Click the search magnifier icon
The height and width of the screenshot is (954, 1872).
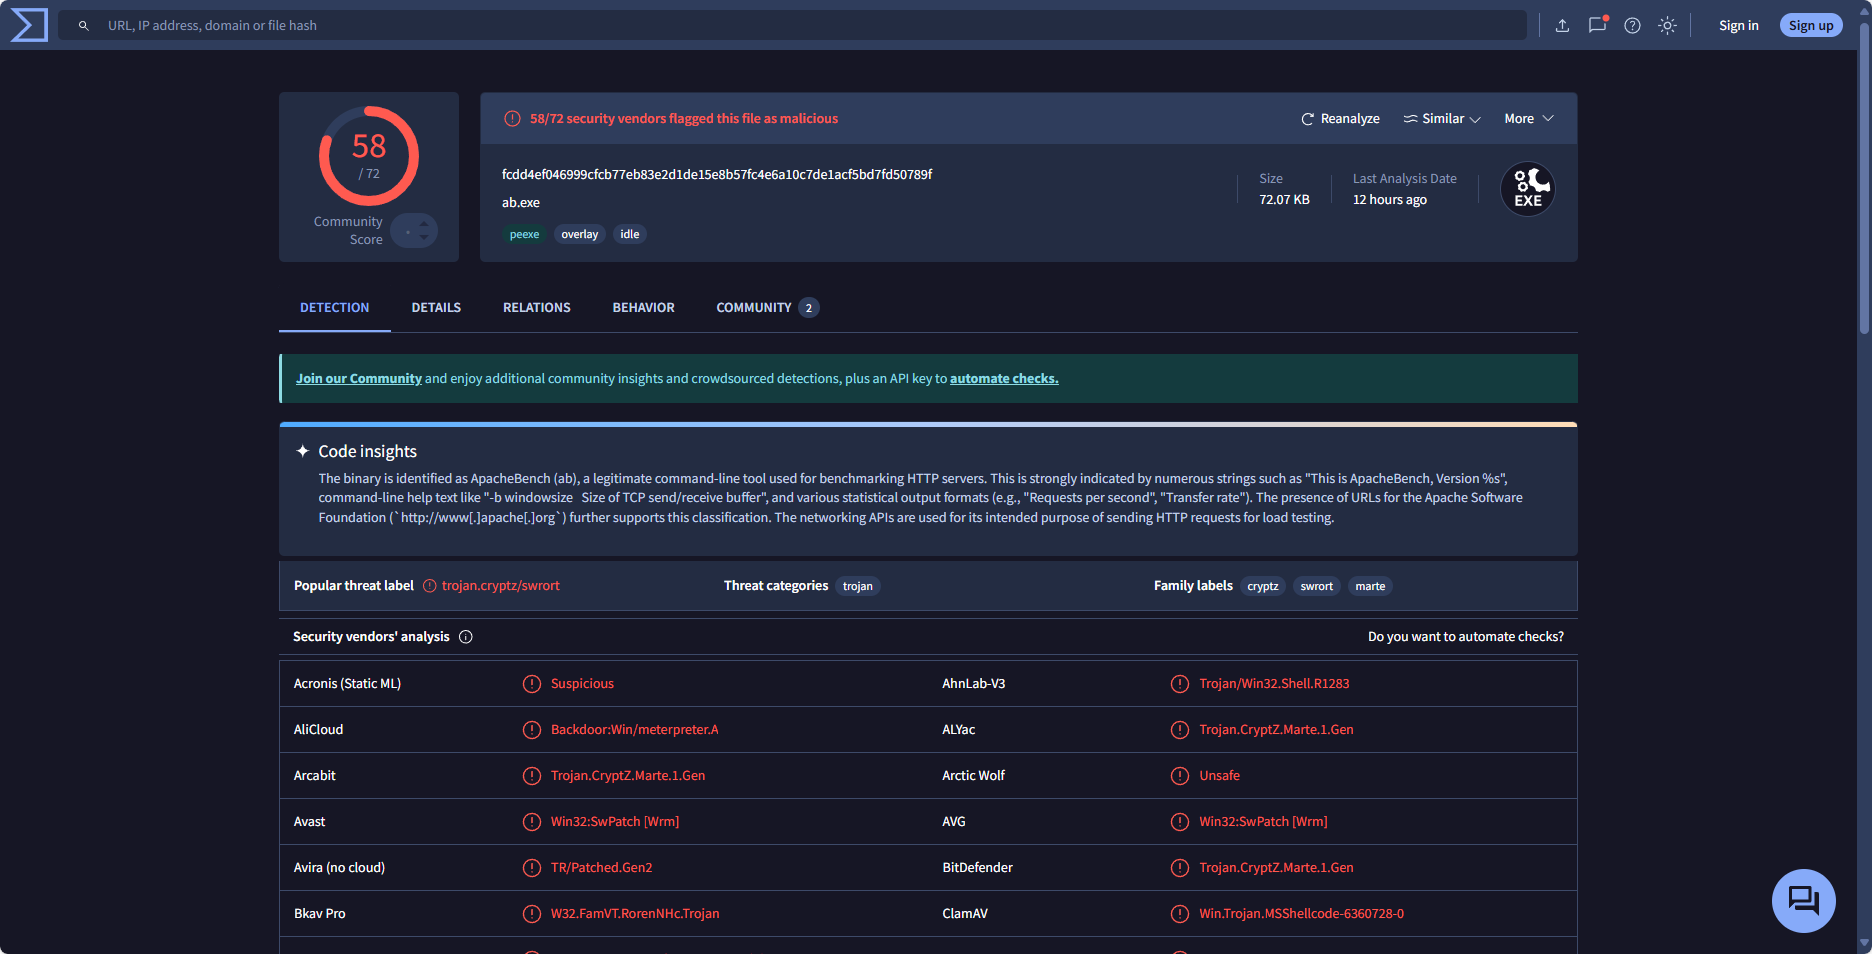[x=84, y=26]
